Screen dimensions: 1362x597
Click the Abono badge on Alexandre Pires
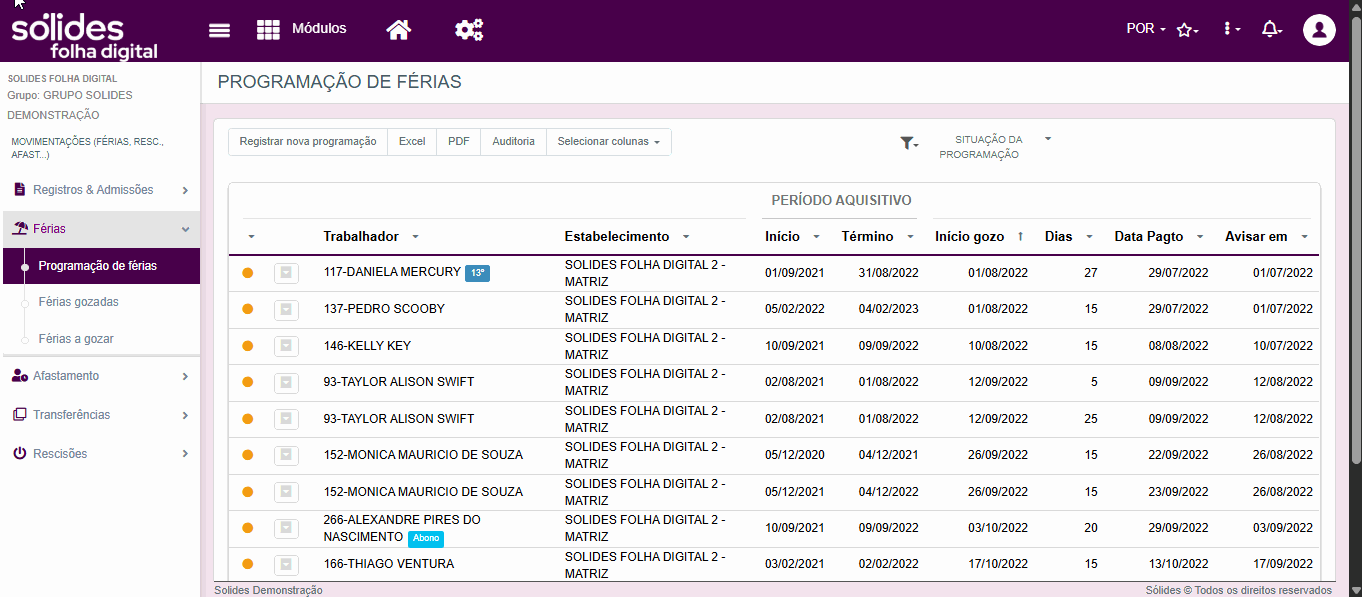click(426, 538)
